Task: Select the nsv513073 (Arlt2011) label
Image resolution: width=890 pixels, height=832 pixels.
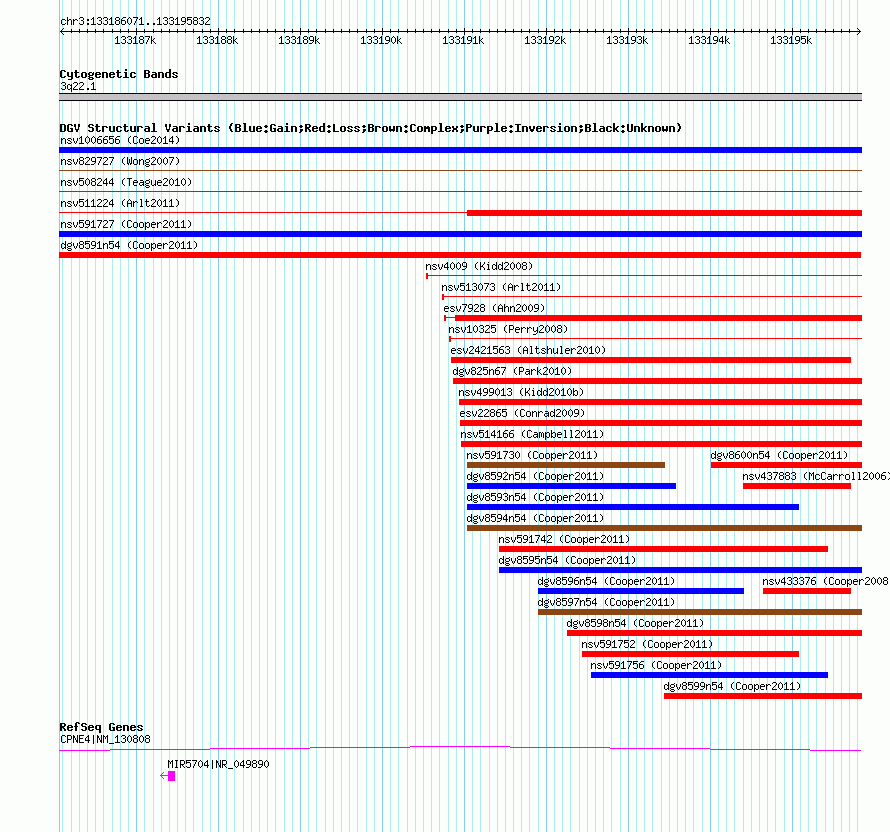Action: click(501, 287)
